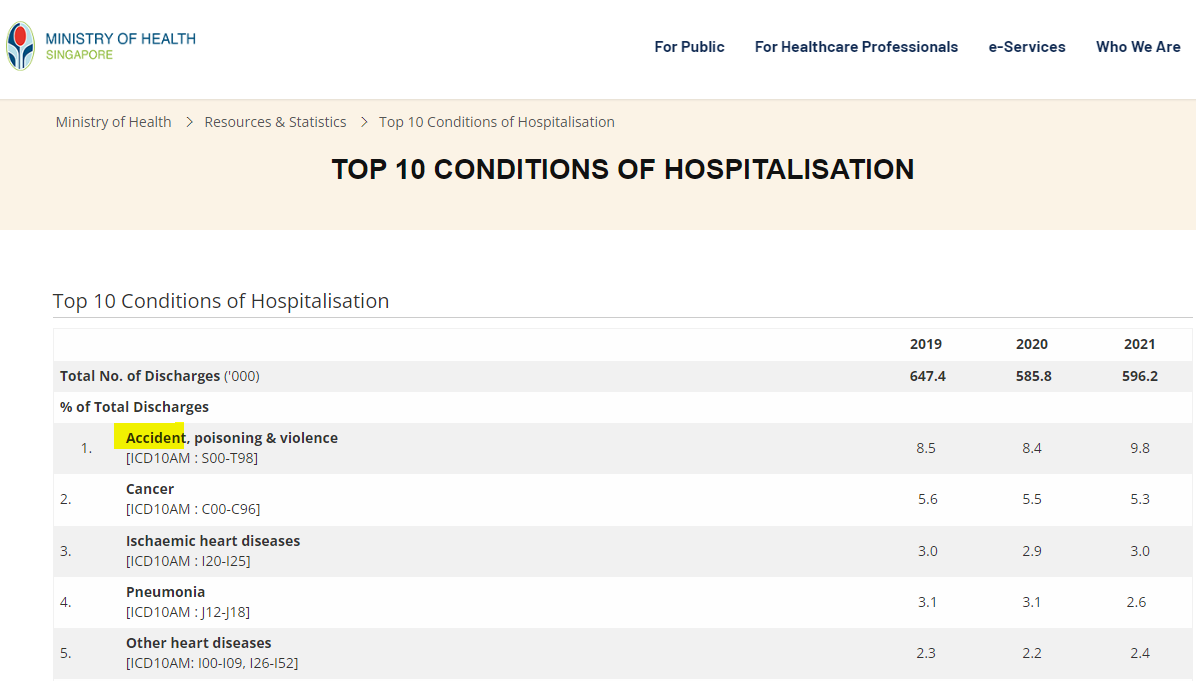Go to the Ministry of Health breadcrumb link

click(113, 122)
